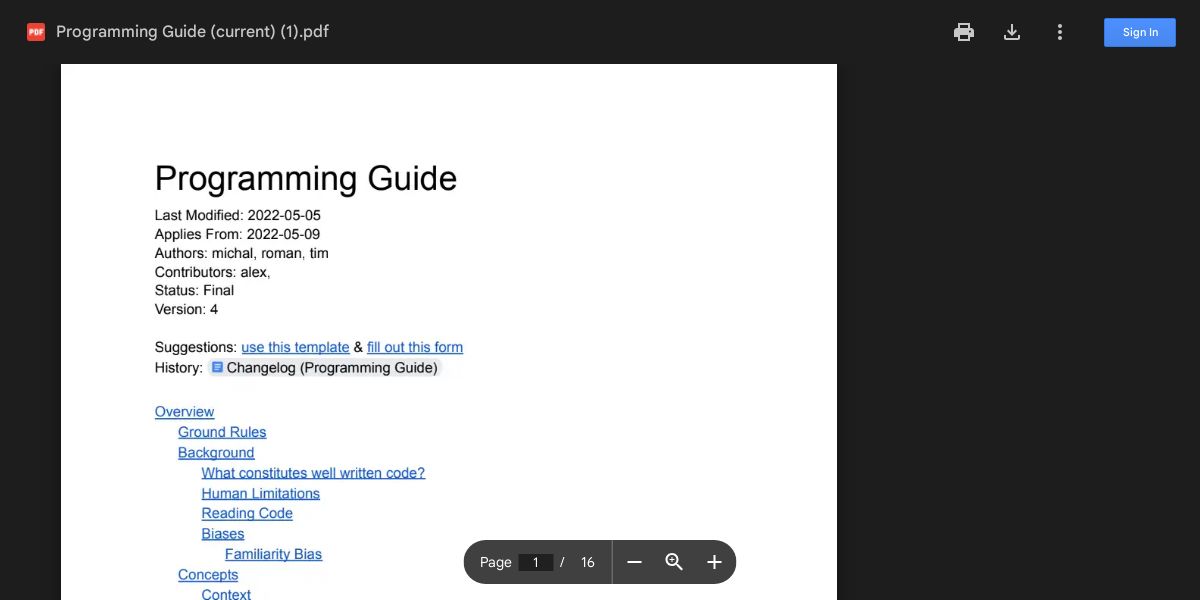Click 'Contributors: alex,' line
Screen dimensions: 1200x600
pos(213,272)
